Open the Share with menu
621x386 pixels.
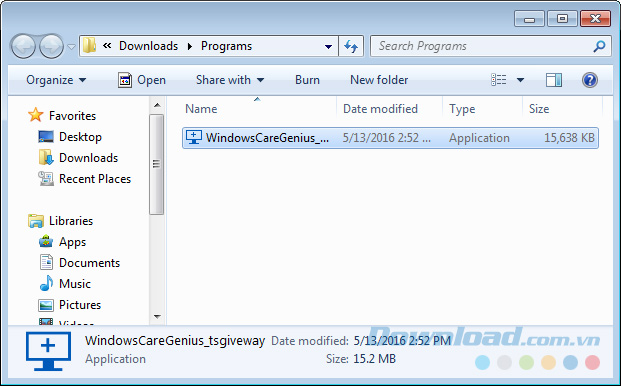(230, 80)
